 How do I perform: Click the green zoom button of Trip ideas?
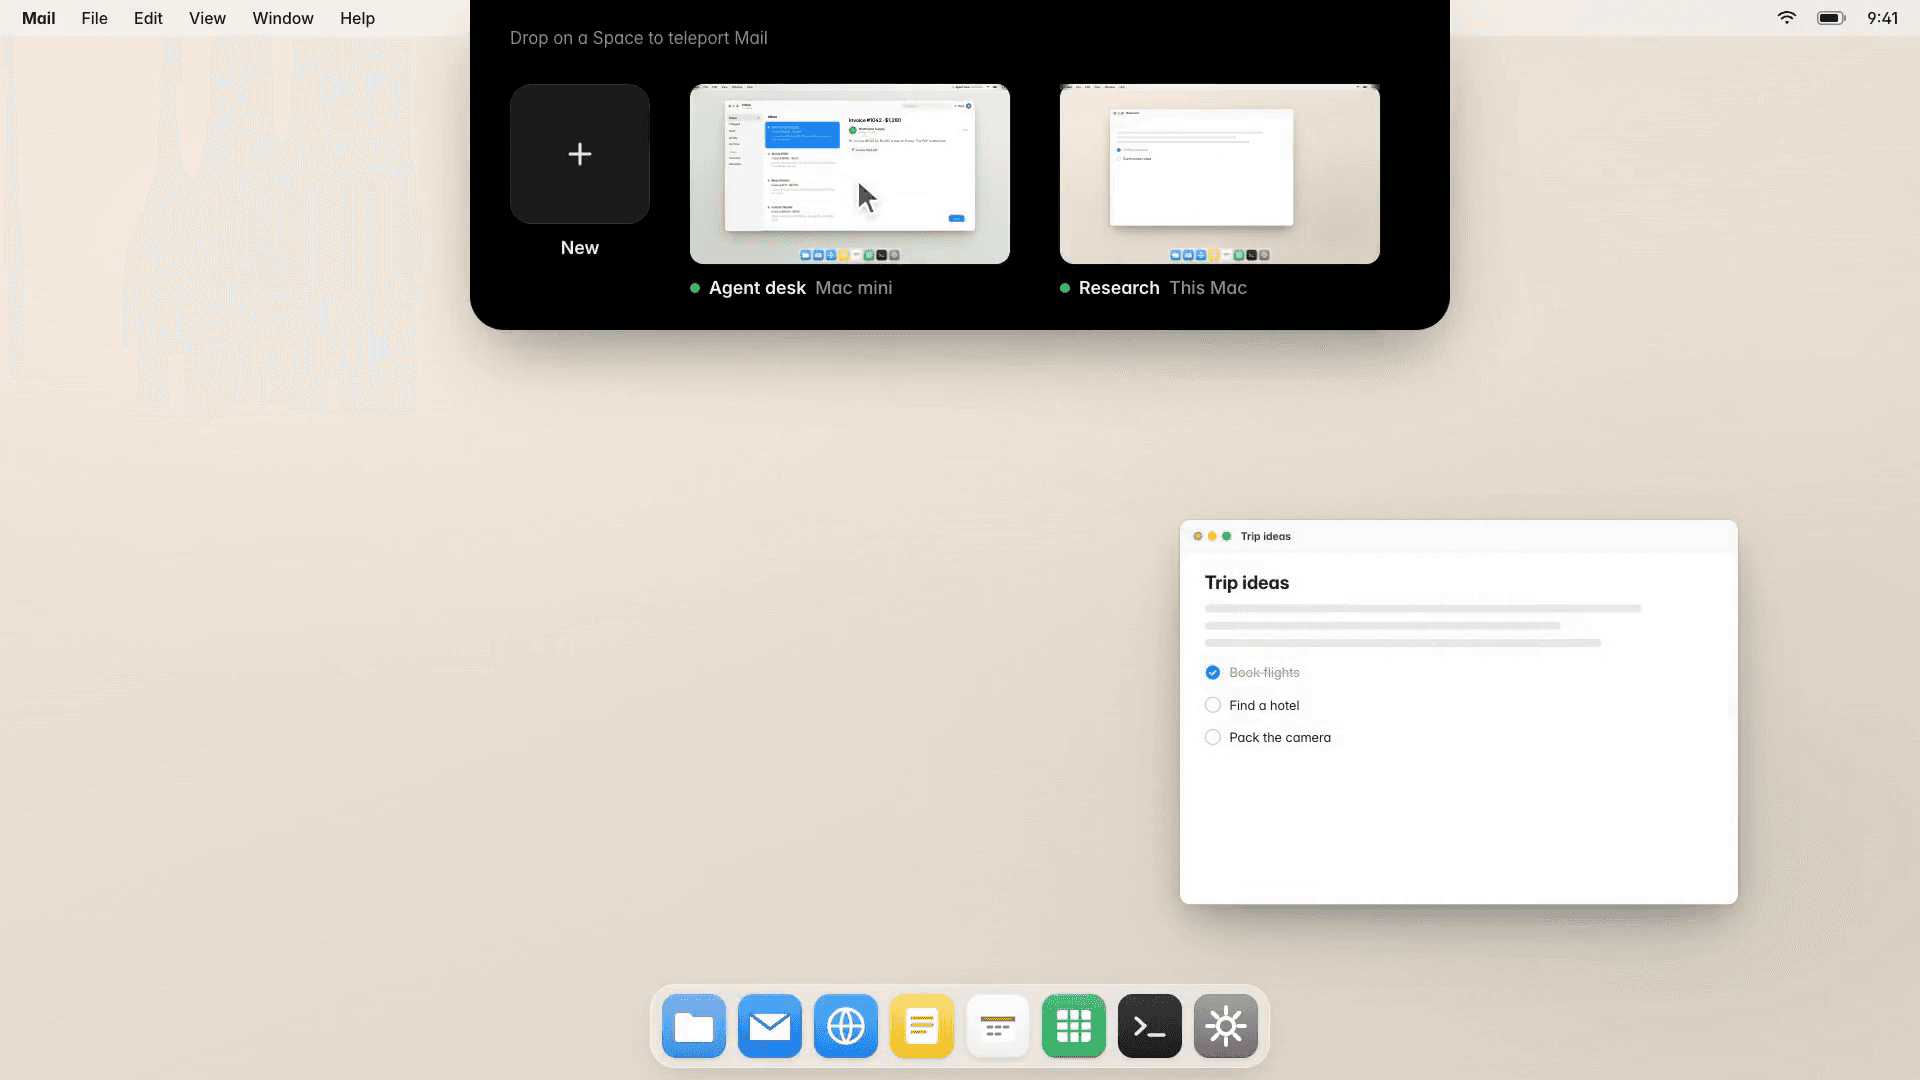(x=1227, y=537)
